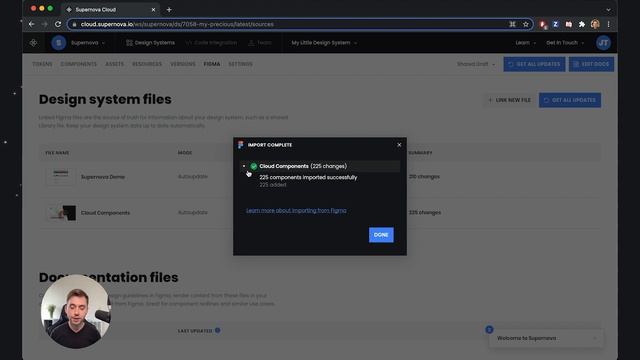Expand My Little Design System dropdown
Viewport: 640px width, 360px height.
[x=324, y=42]
